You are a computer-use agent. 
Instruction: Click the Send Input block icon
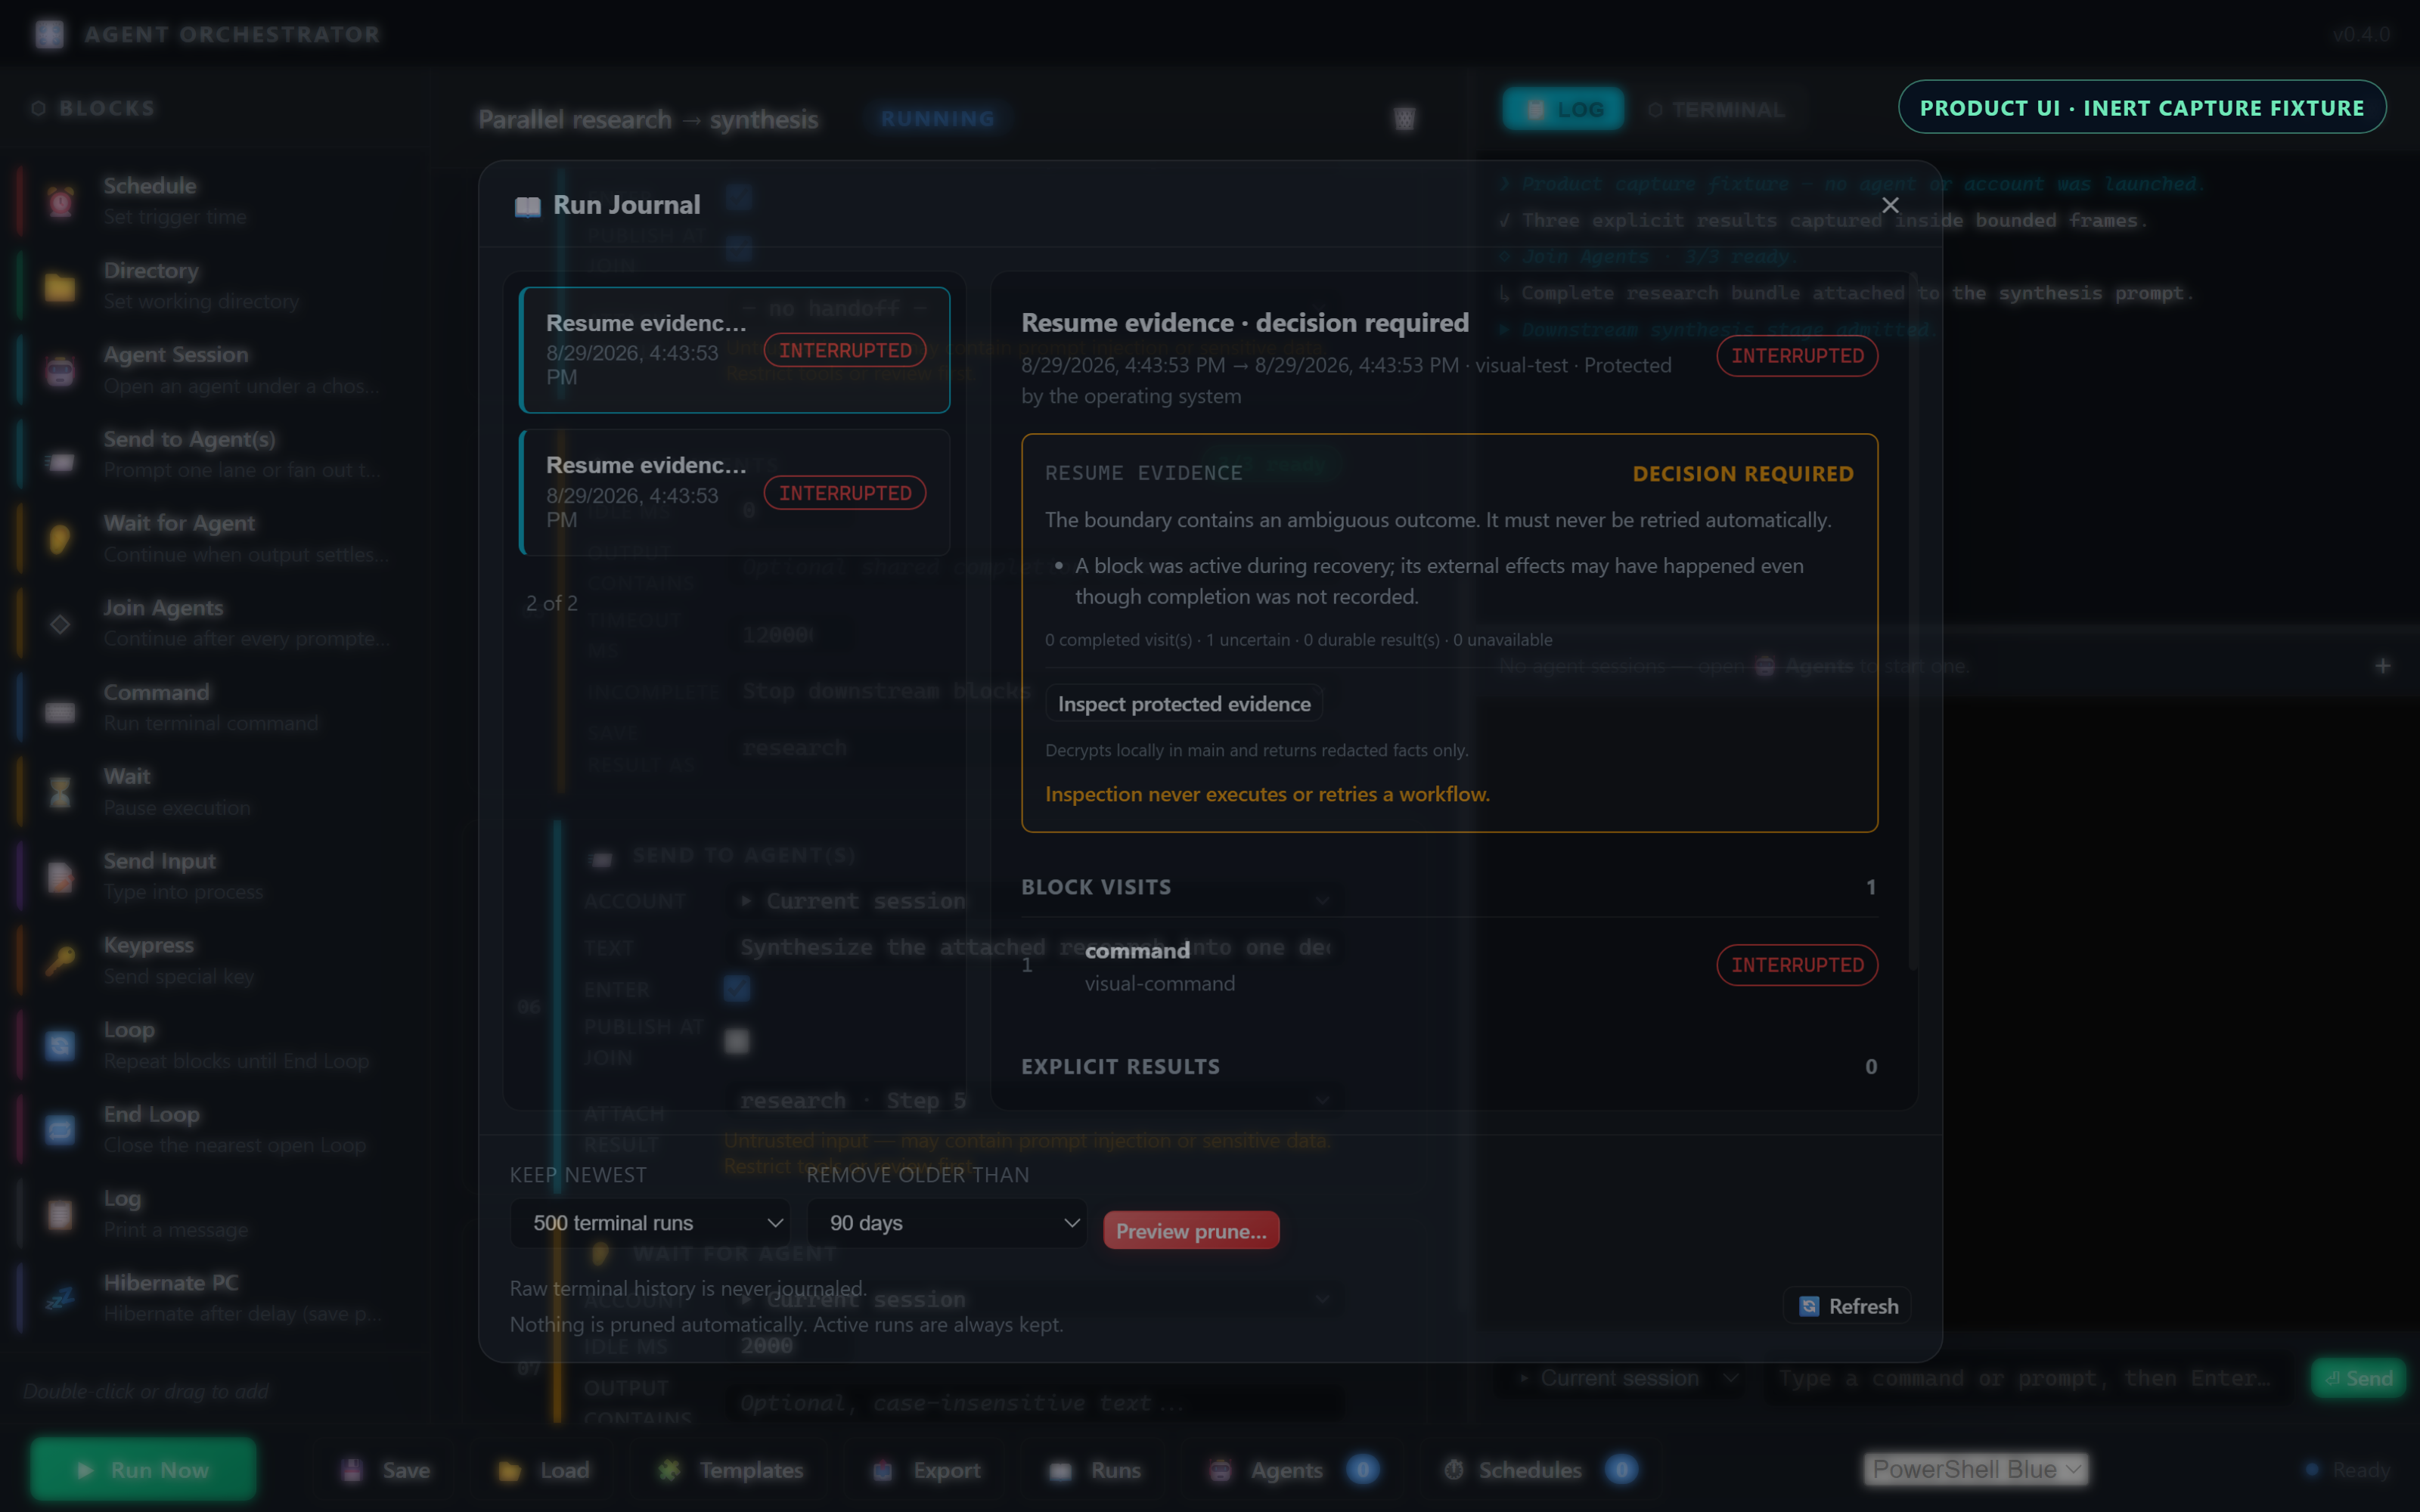(x=60, y=877)
